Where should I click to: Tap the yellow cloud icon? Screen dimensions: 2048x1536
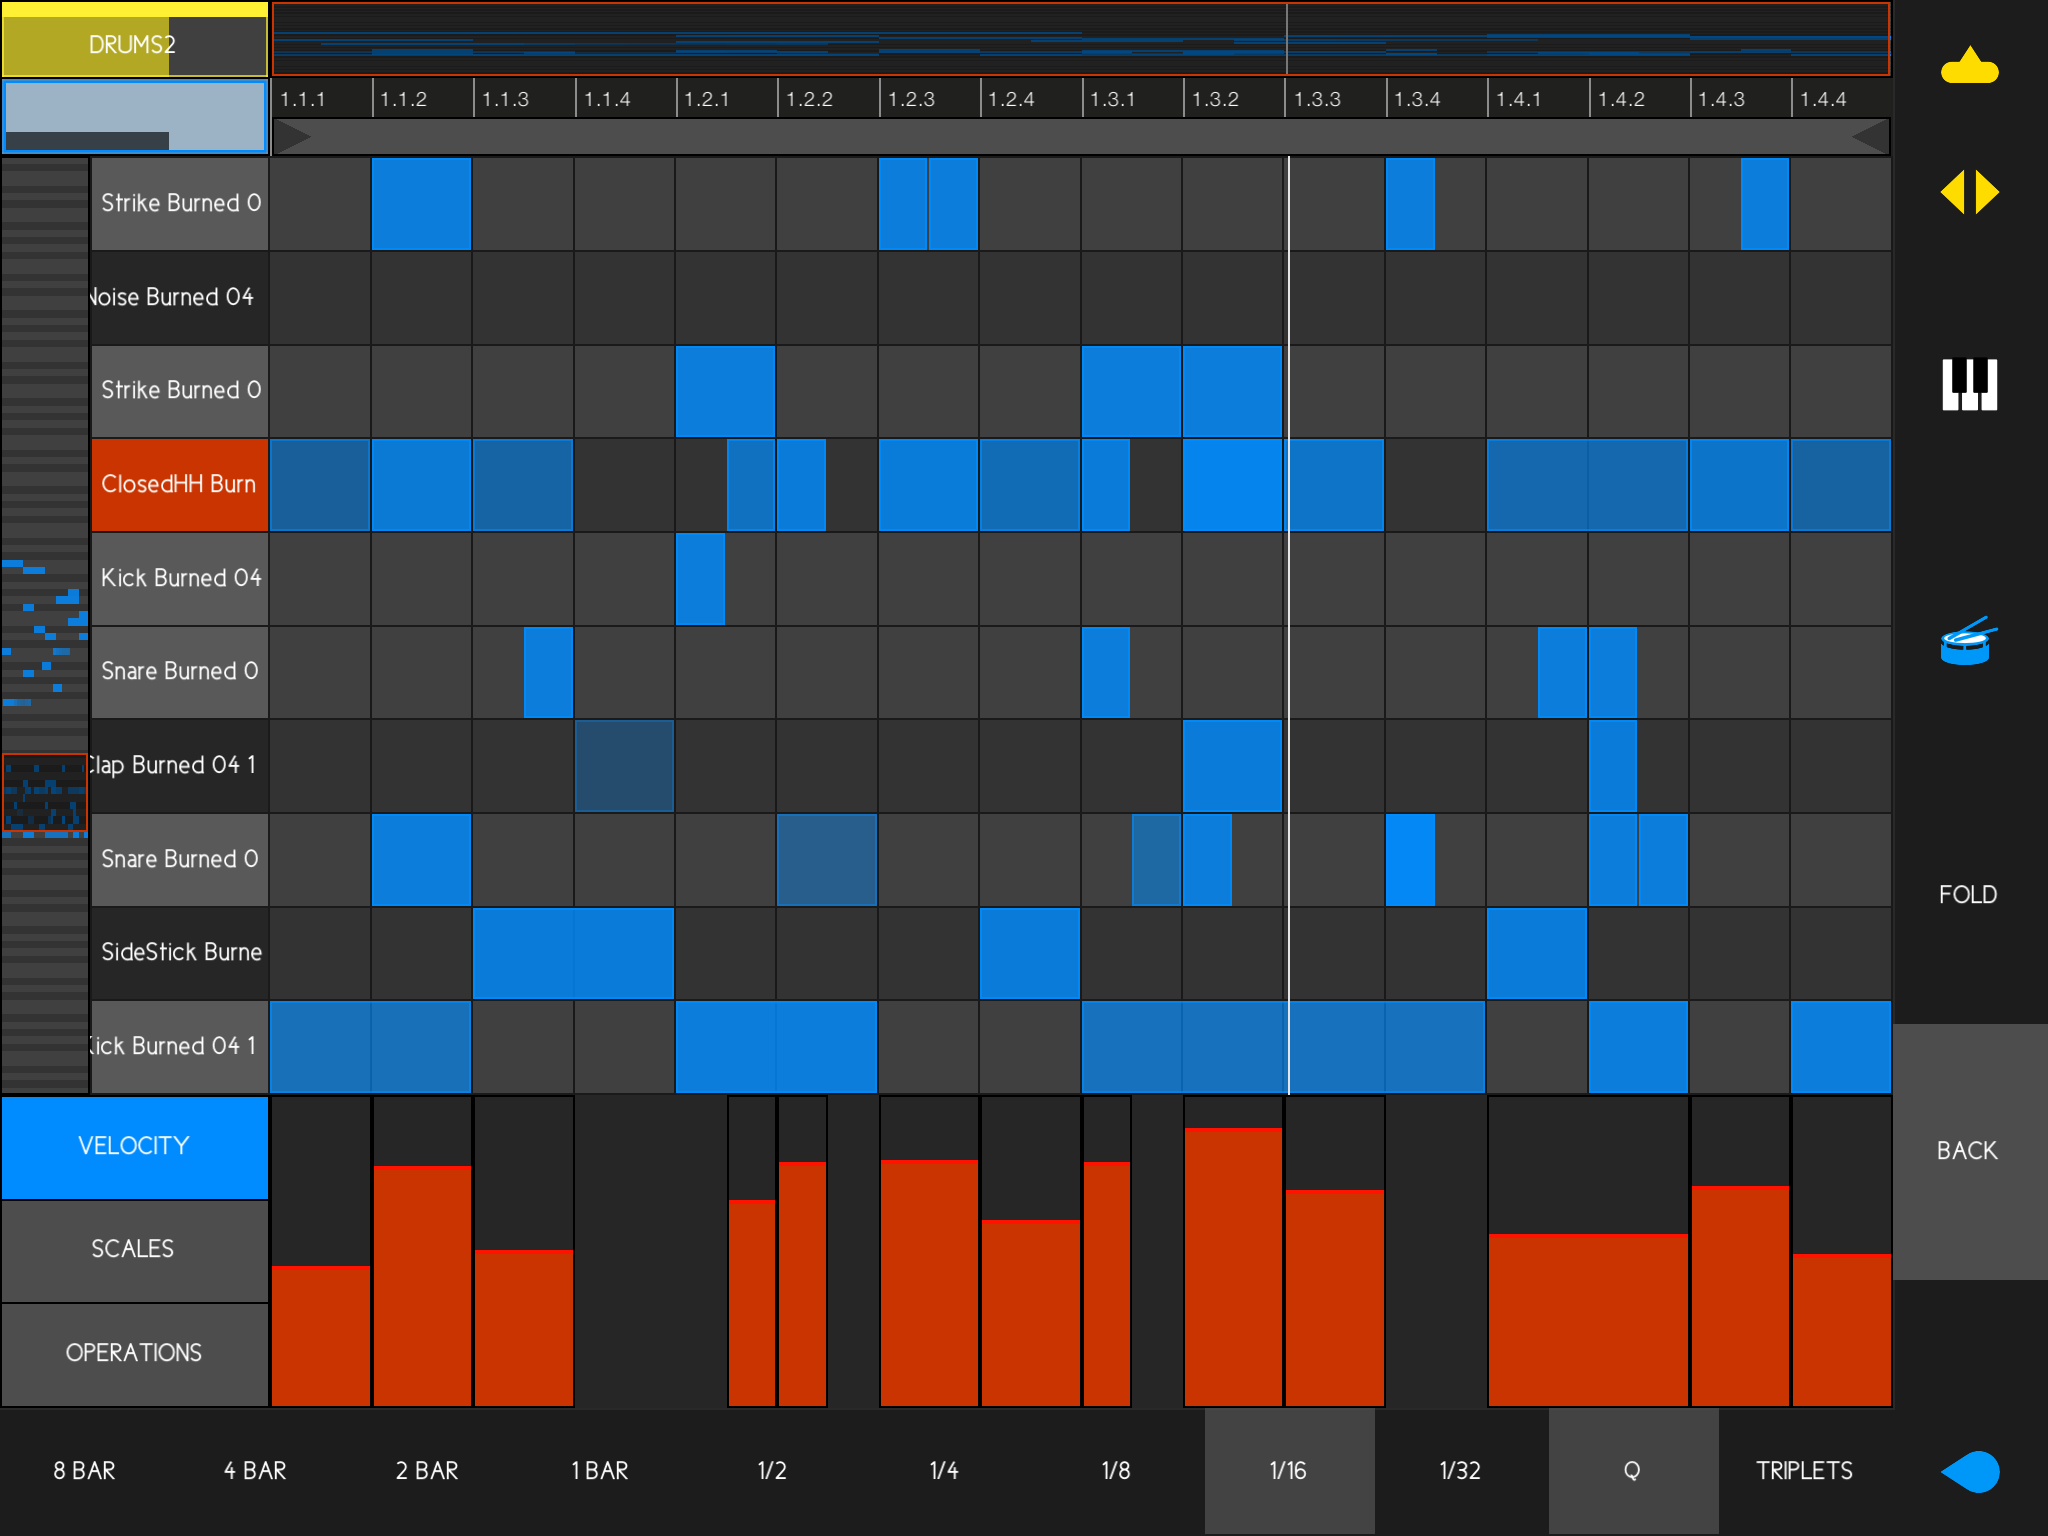1969,67
